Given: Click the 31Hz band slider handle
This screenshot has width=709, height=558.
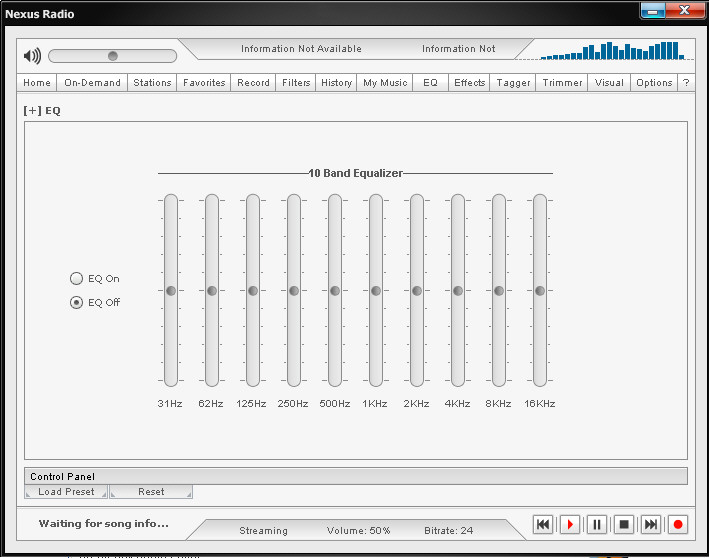Looking at the screenshot, I should pyautogui.click(x=171, y=291).
